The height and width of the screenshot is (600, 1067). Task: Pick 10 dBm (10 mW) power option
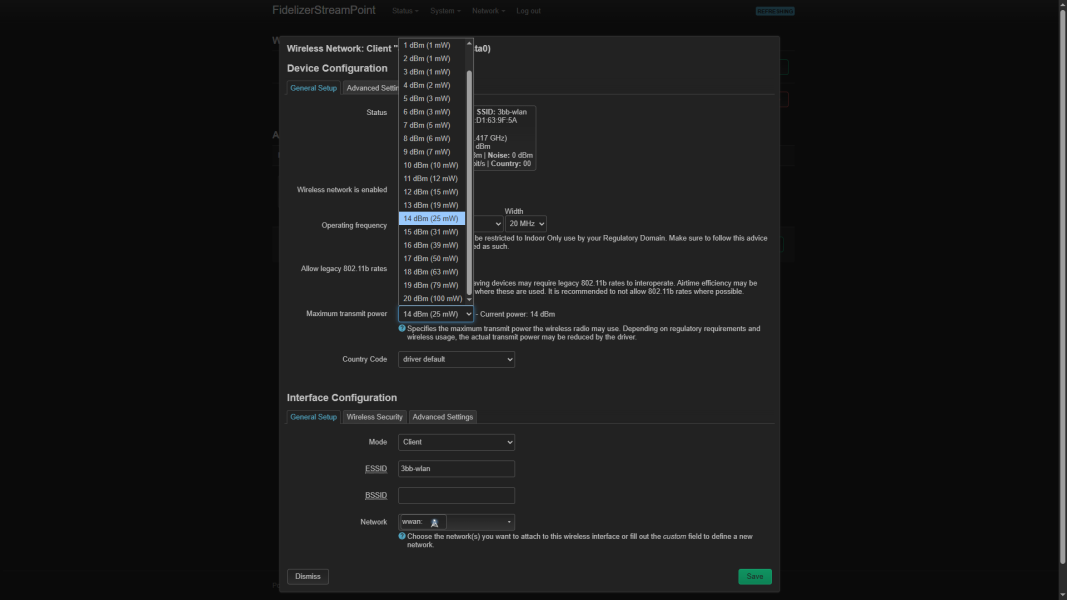(432, 165)
